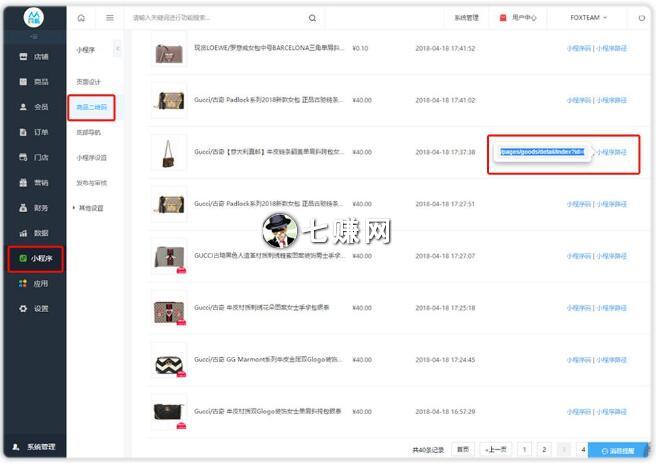Click 系统管理 in the top bar
Image resolution: width=656 pixels, height=463 pixels.
click(466, 18)
